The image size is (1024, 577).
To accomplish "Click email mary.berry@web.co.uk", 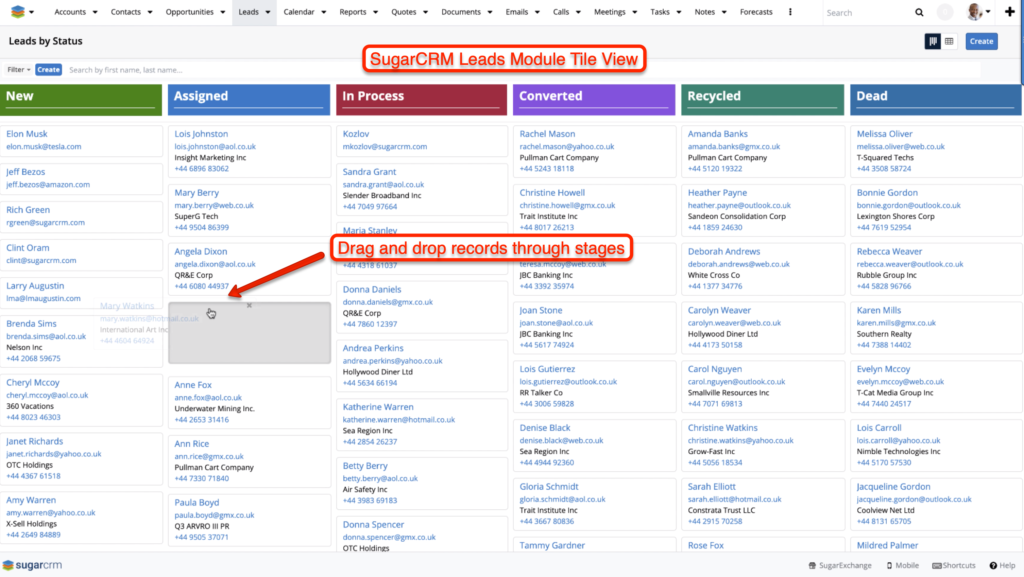I will [x=214, y=206].
